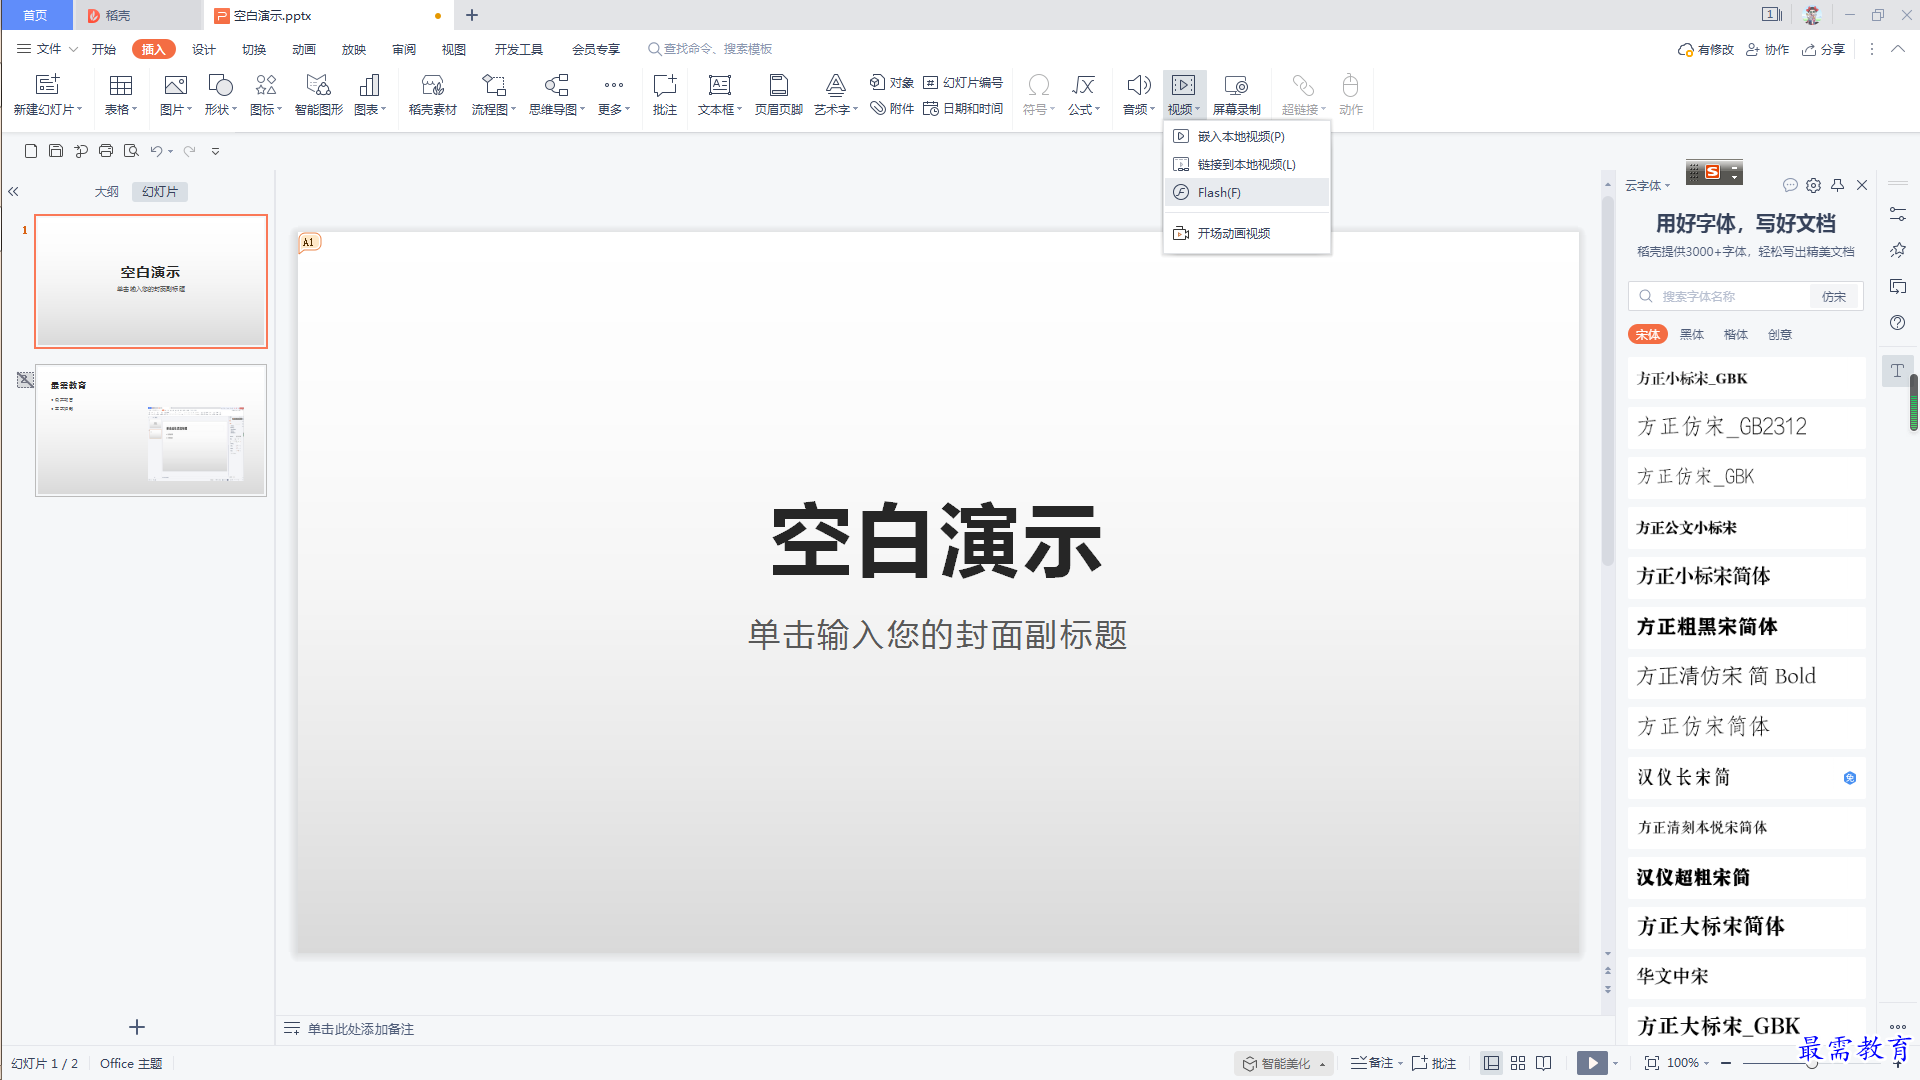Click the 流程图 flowchart icon
Viewport: 1920px width, 1080px height.
[493, 85]
